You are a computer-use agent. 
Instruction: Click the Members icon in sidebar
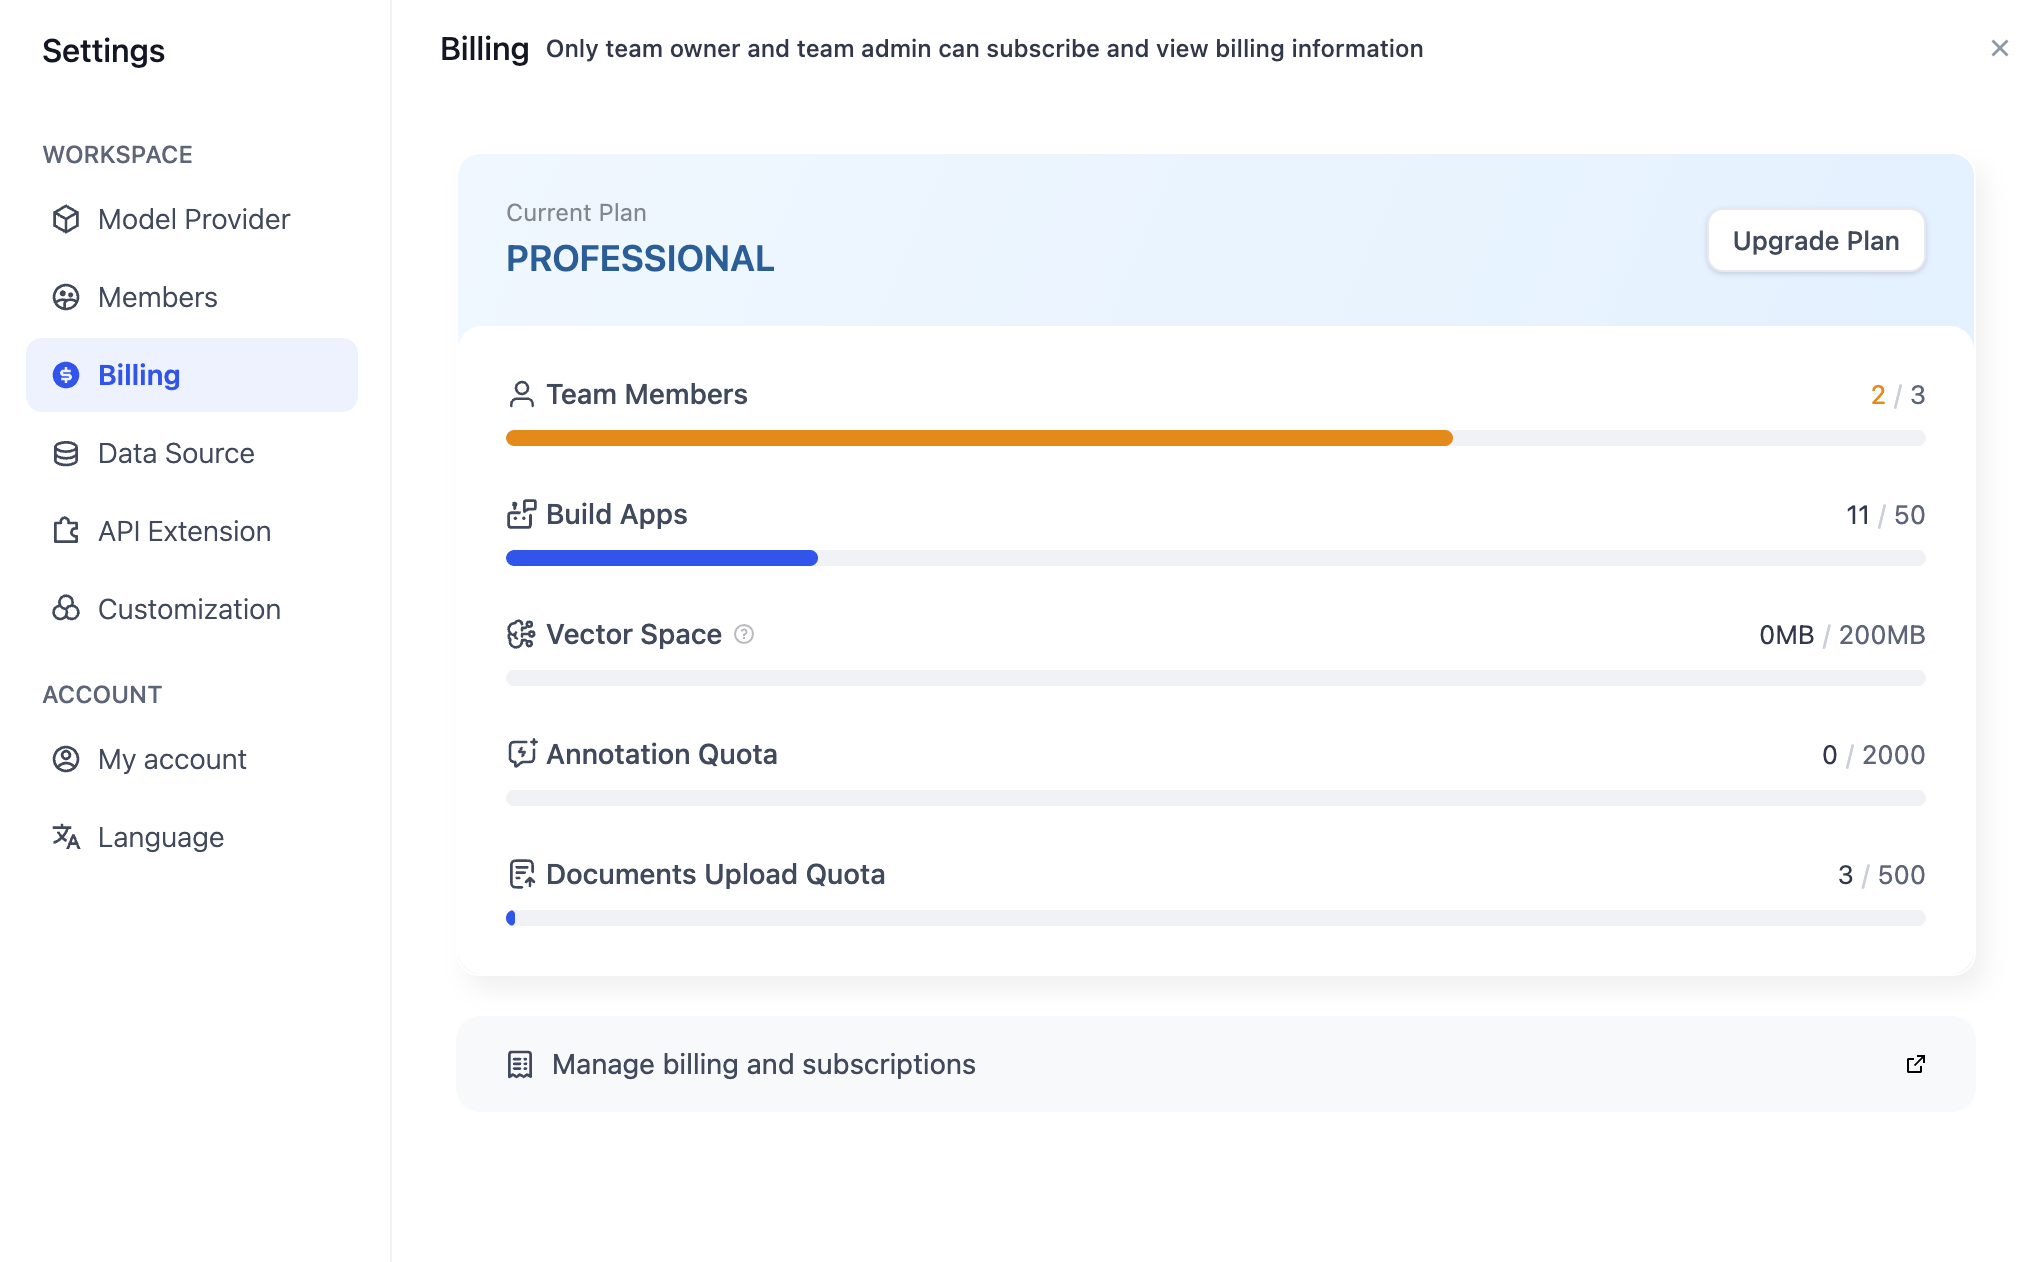point(66,297)
